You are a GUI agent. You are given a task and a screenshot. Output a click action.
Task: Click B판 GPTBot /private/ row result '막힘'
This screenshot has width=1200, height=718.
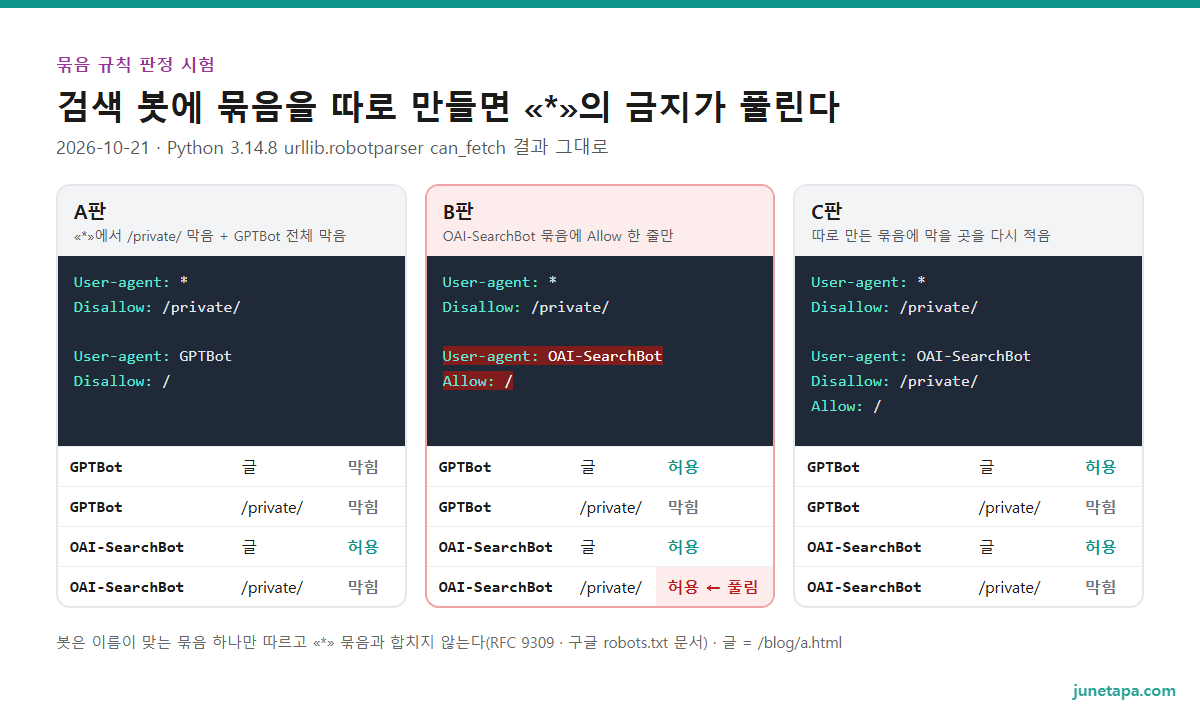point(684,507)
